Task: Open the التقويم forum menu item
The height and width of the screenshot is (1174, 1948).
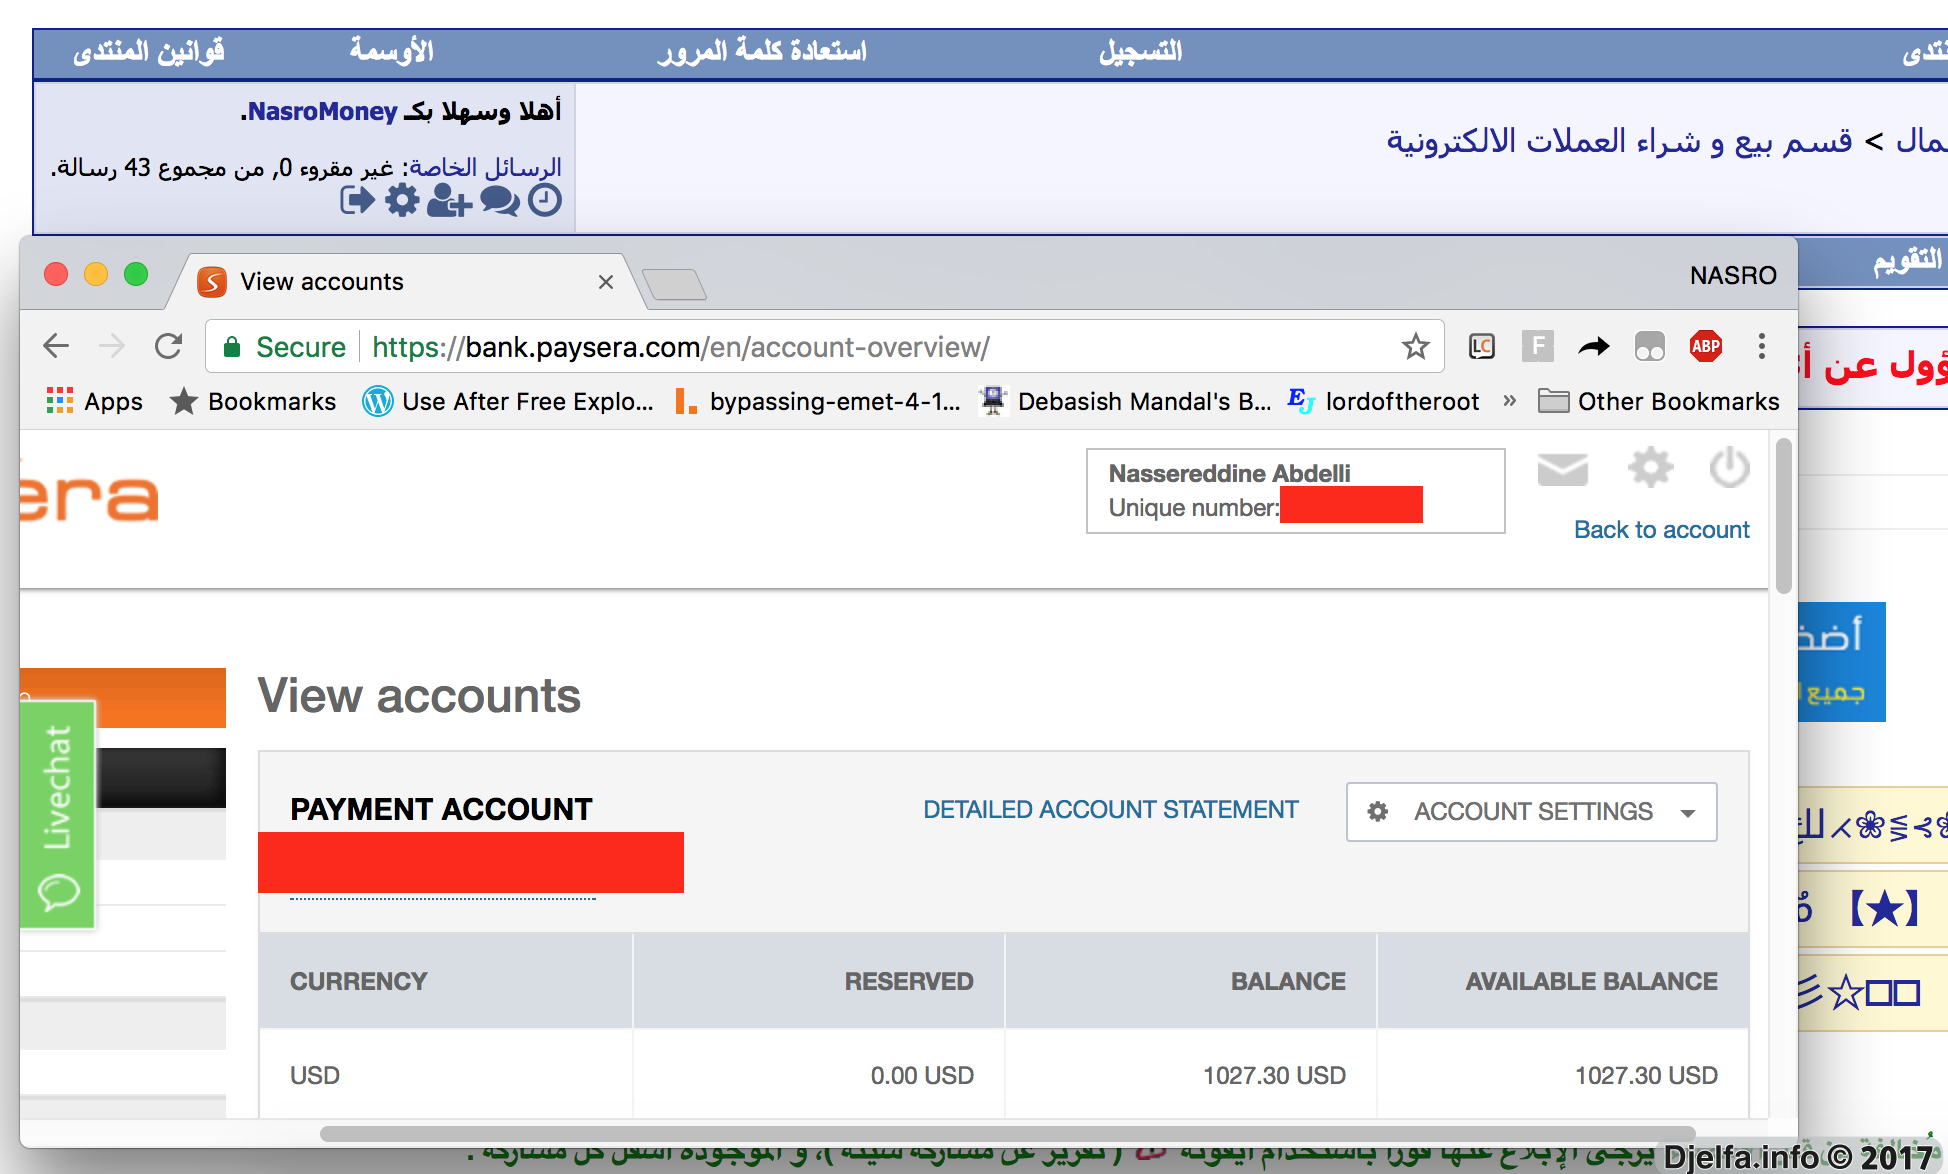Action: (x=1908, y=262)
